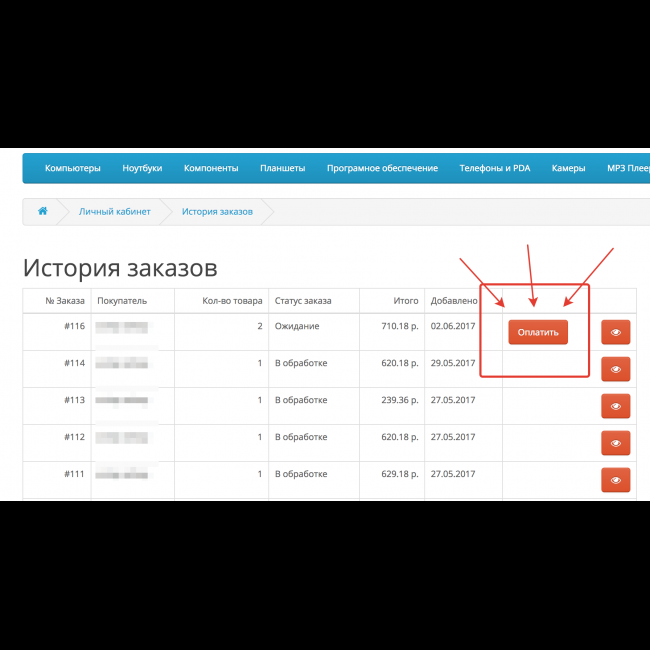Open order #111 eye view button

pos(615,480)
